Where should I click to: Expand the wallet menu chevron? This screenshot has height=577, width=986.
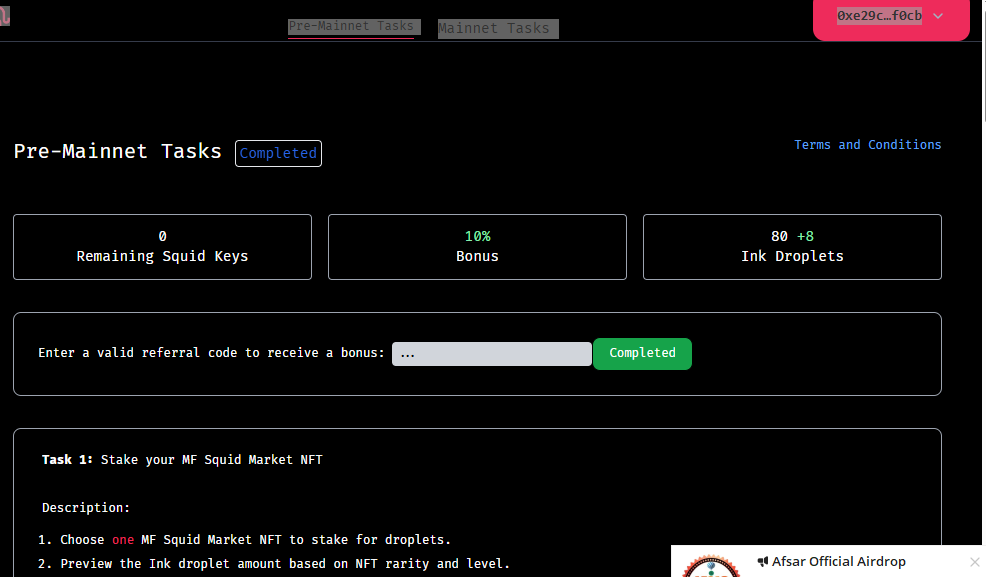(x=938, y=16)
